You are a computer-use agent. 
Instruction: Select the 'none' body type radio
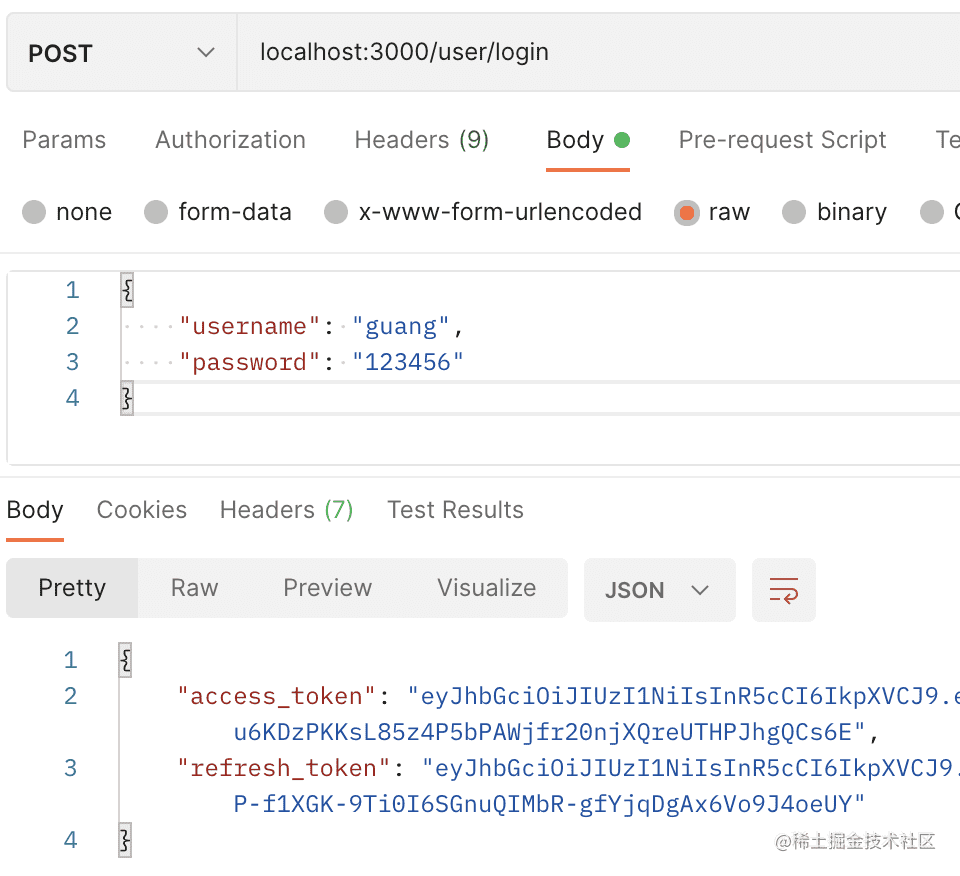click(x=35, y=212)
